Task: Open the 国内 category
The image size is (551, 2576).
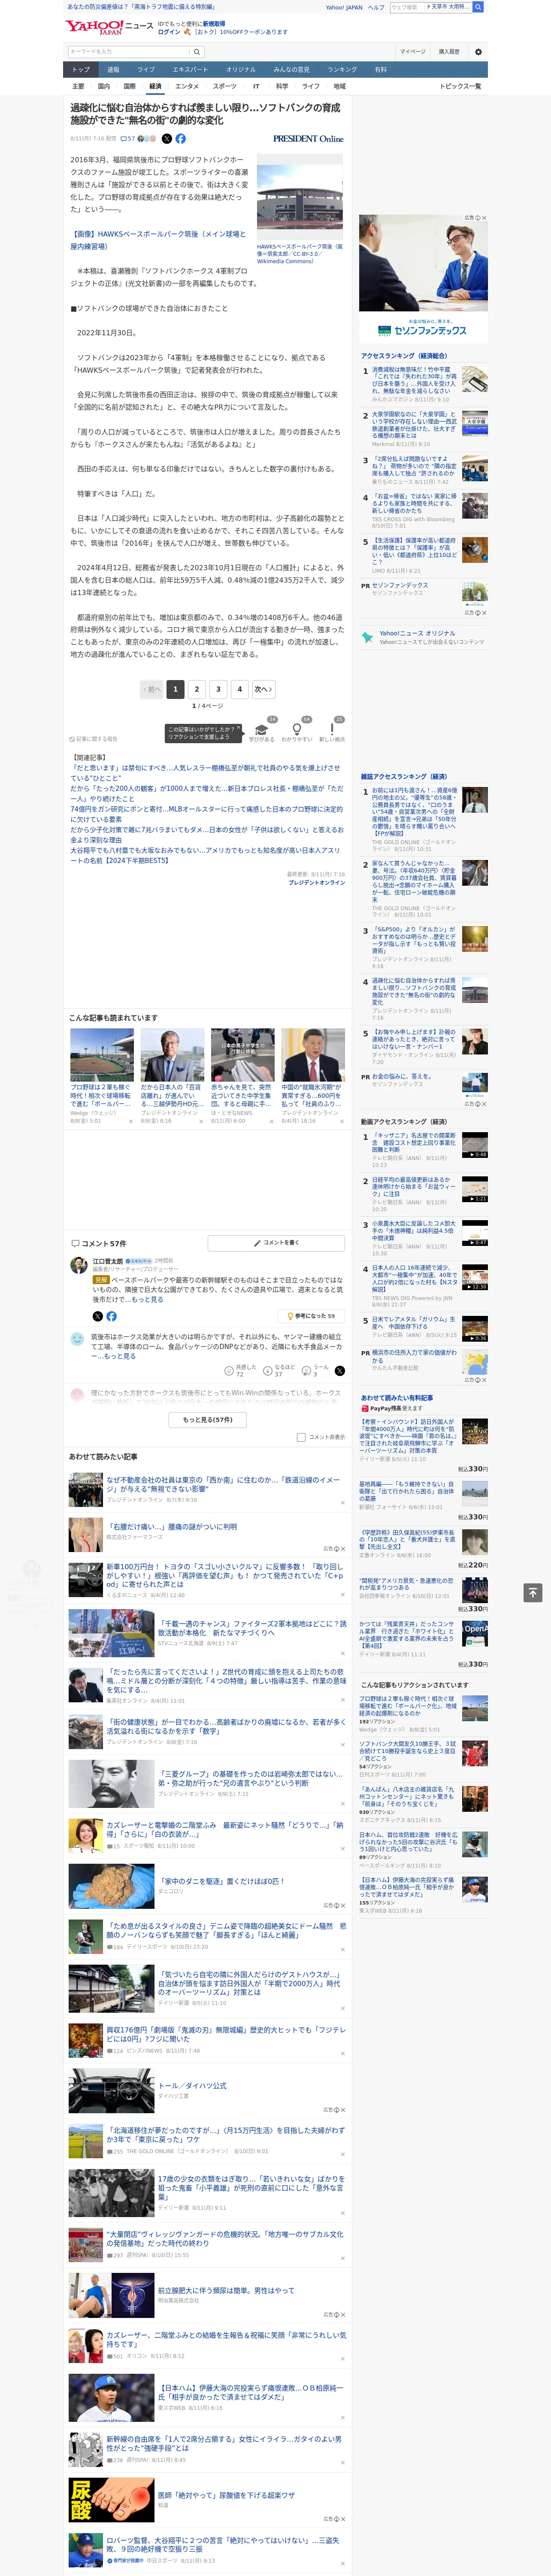Action: click(x=104, y=86)
